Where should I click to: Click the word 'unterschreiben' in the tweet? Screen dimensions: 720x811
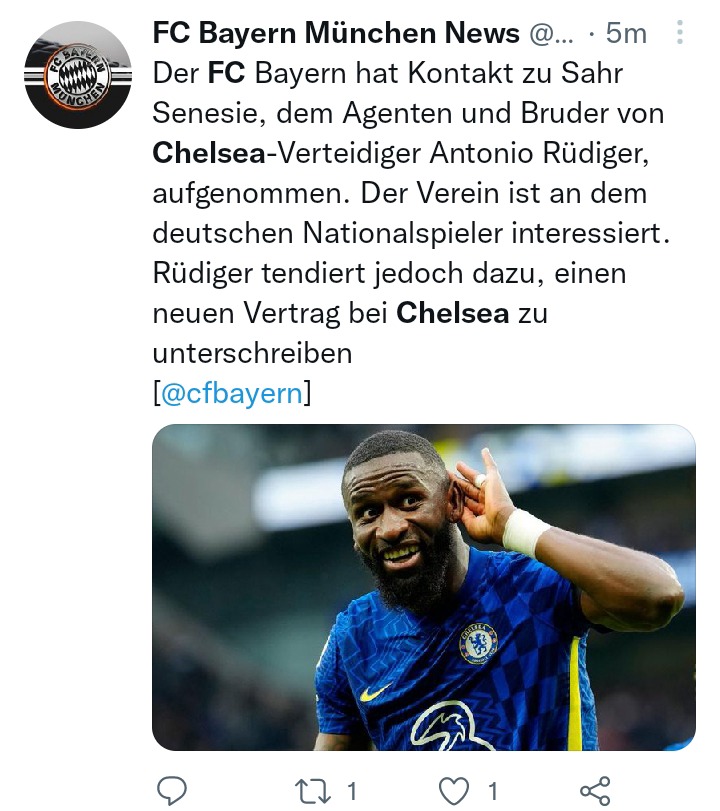click(252, 354)
